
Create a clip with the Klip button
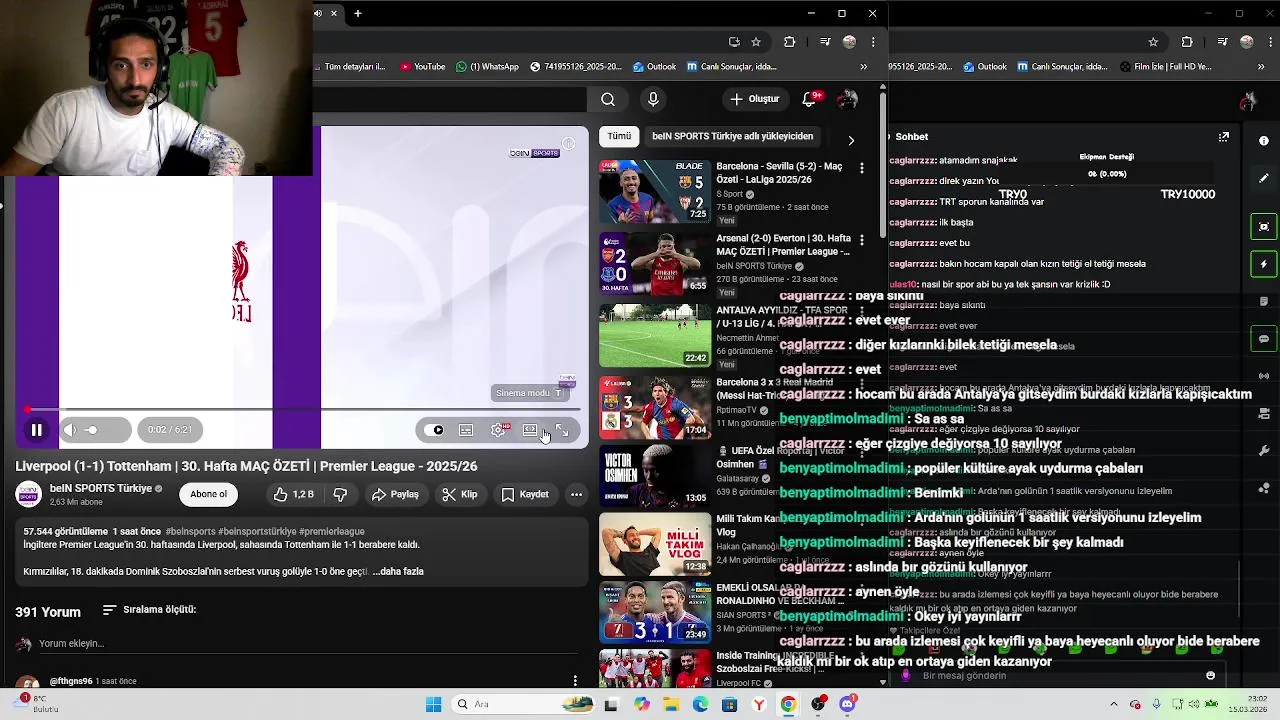(x=460, y=494)
